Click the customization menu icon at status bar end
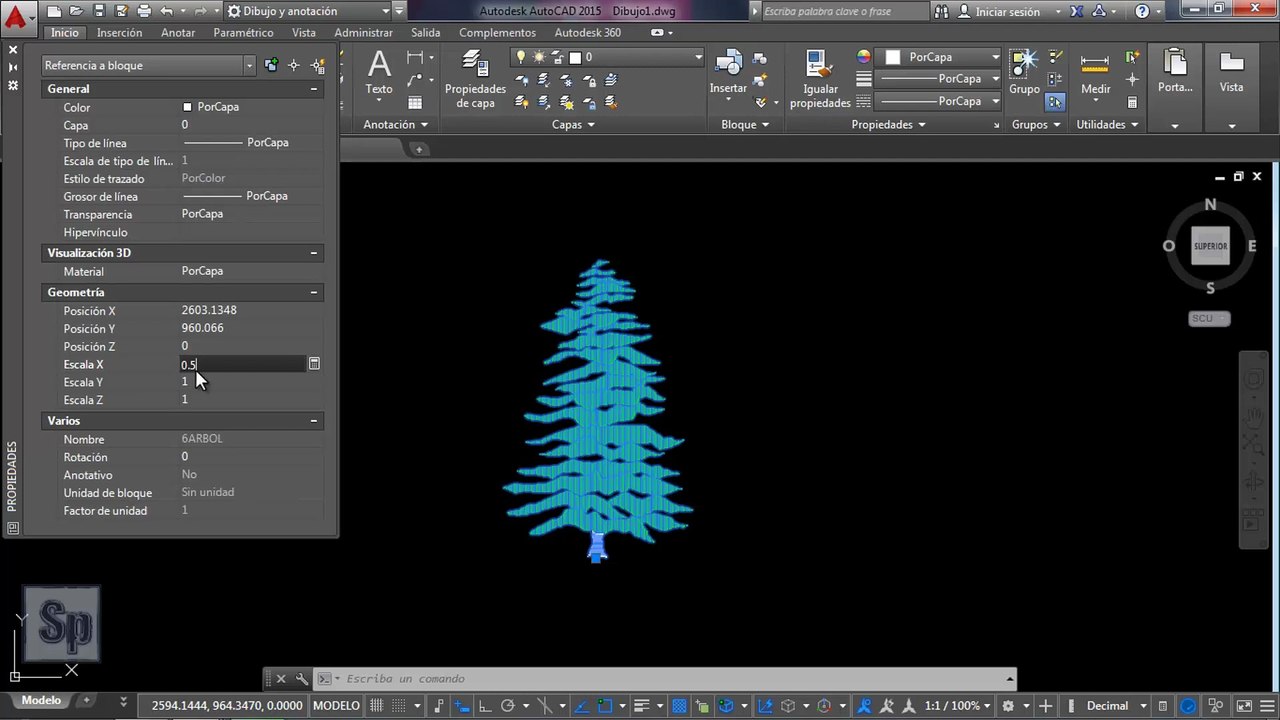The image size is (1280, 720). (x=1268, y=706)
